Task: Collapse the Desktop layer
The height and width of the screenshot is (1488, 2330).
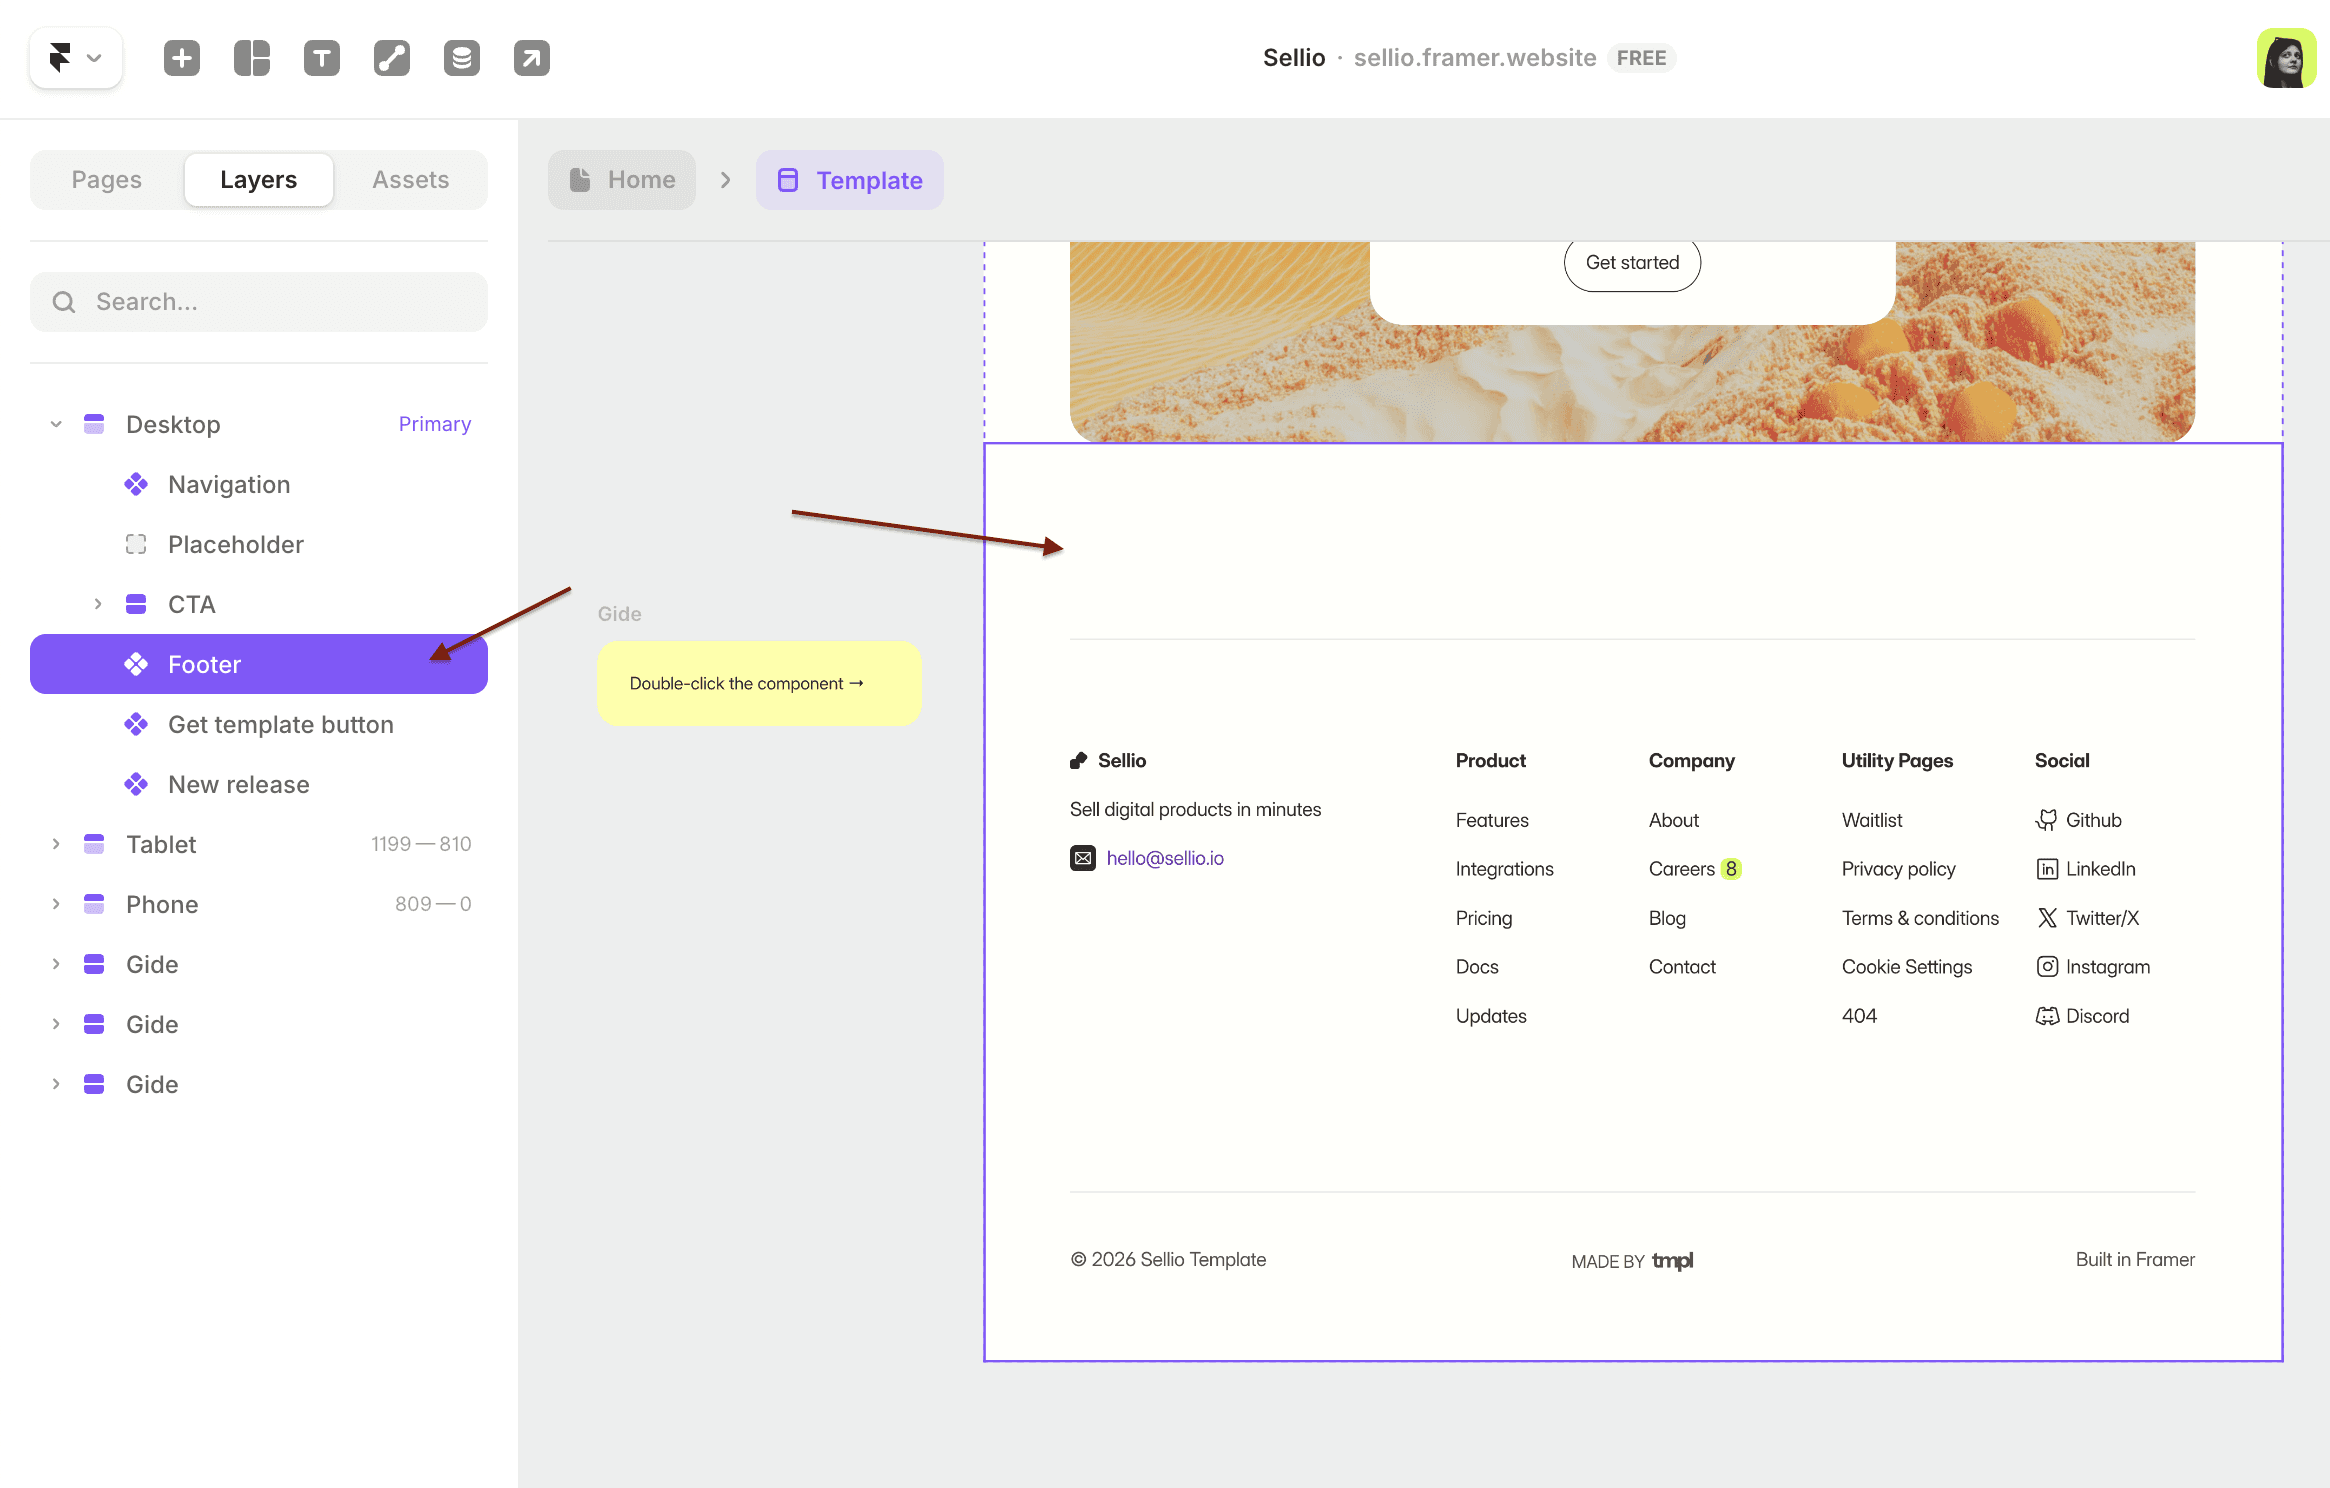Action: point(56,424)
